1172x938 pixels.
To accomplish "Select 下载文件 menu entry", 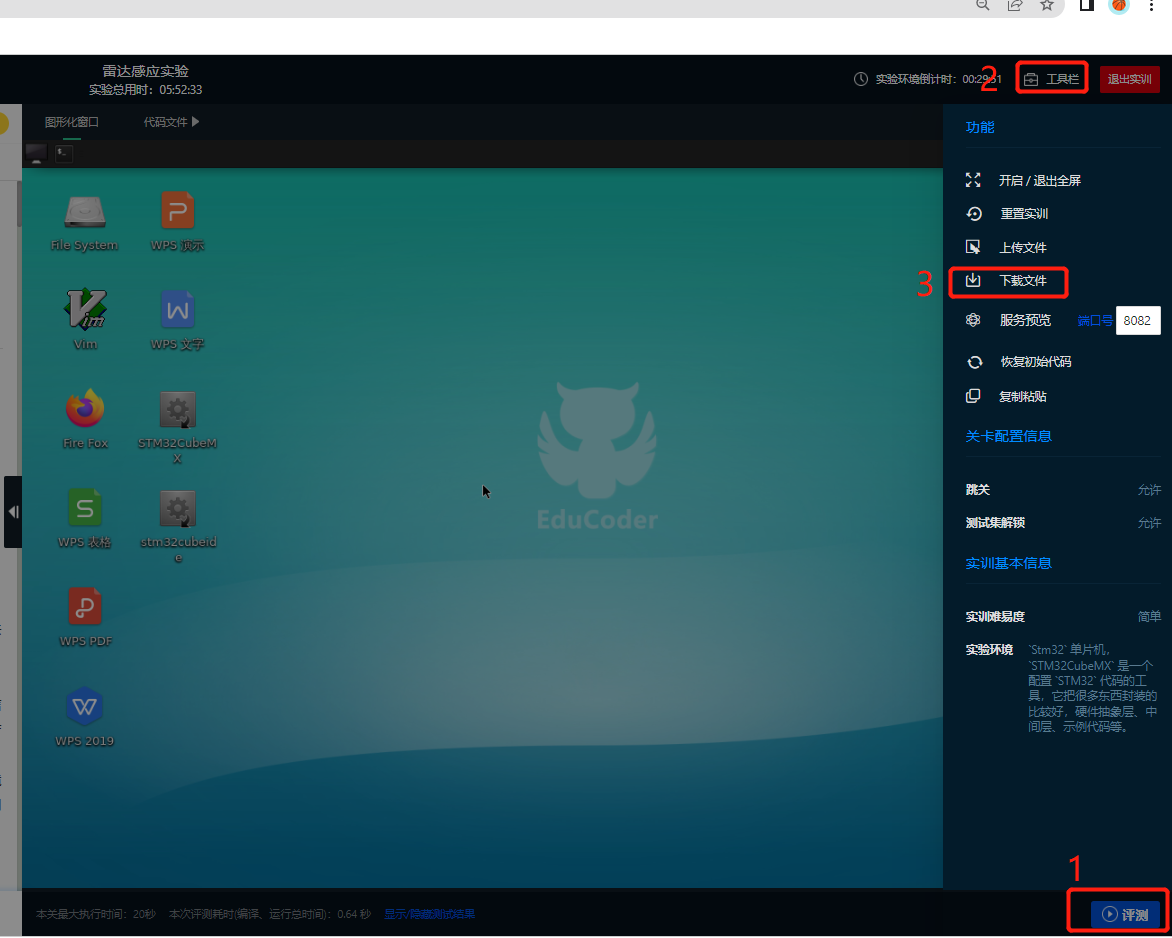I will (1023, 280).
